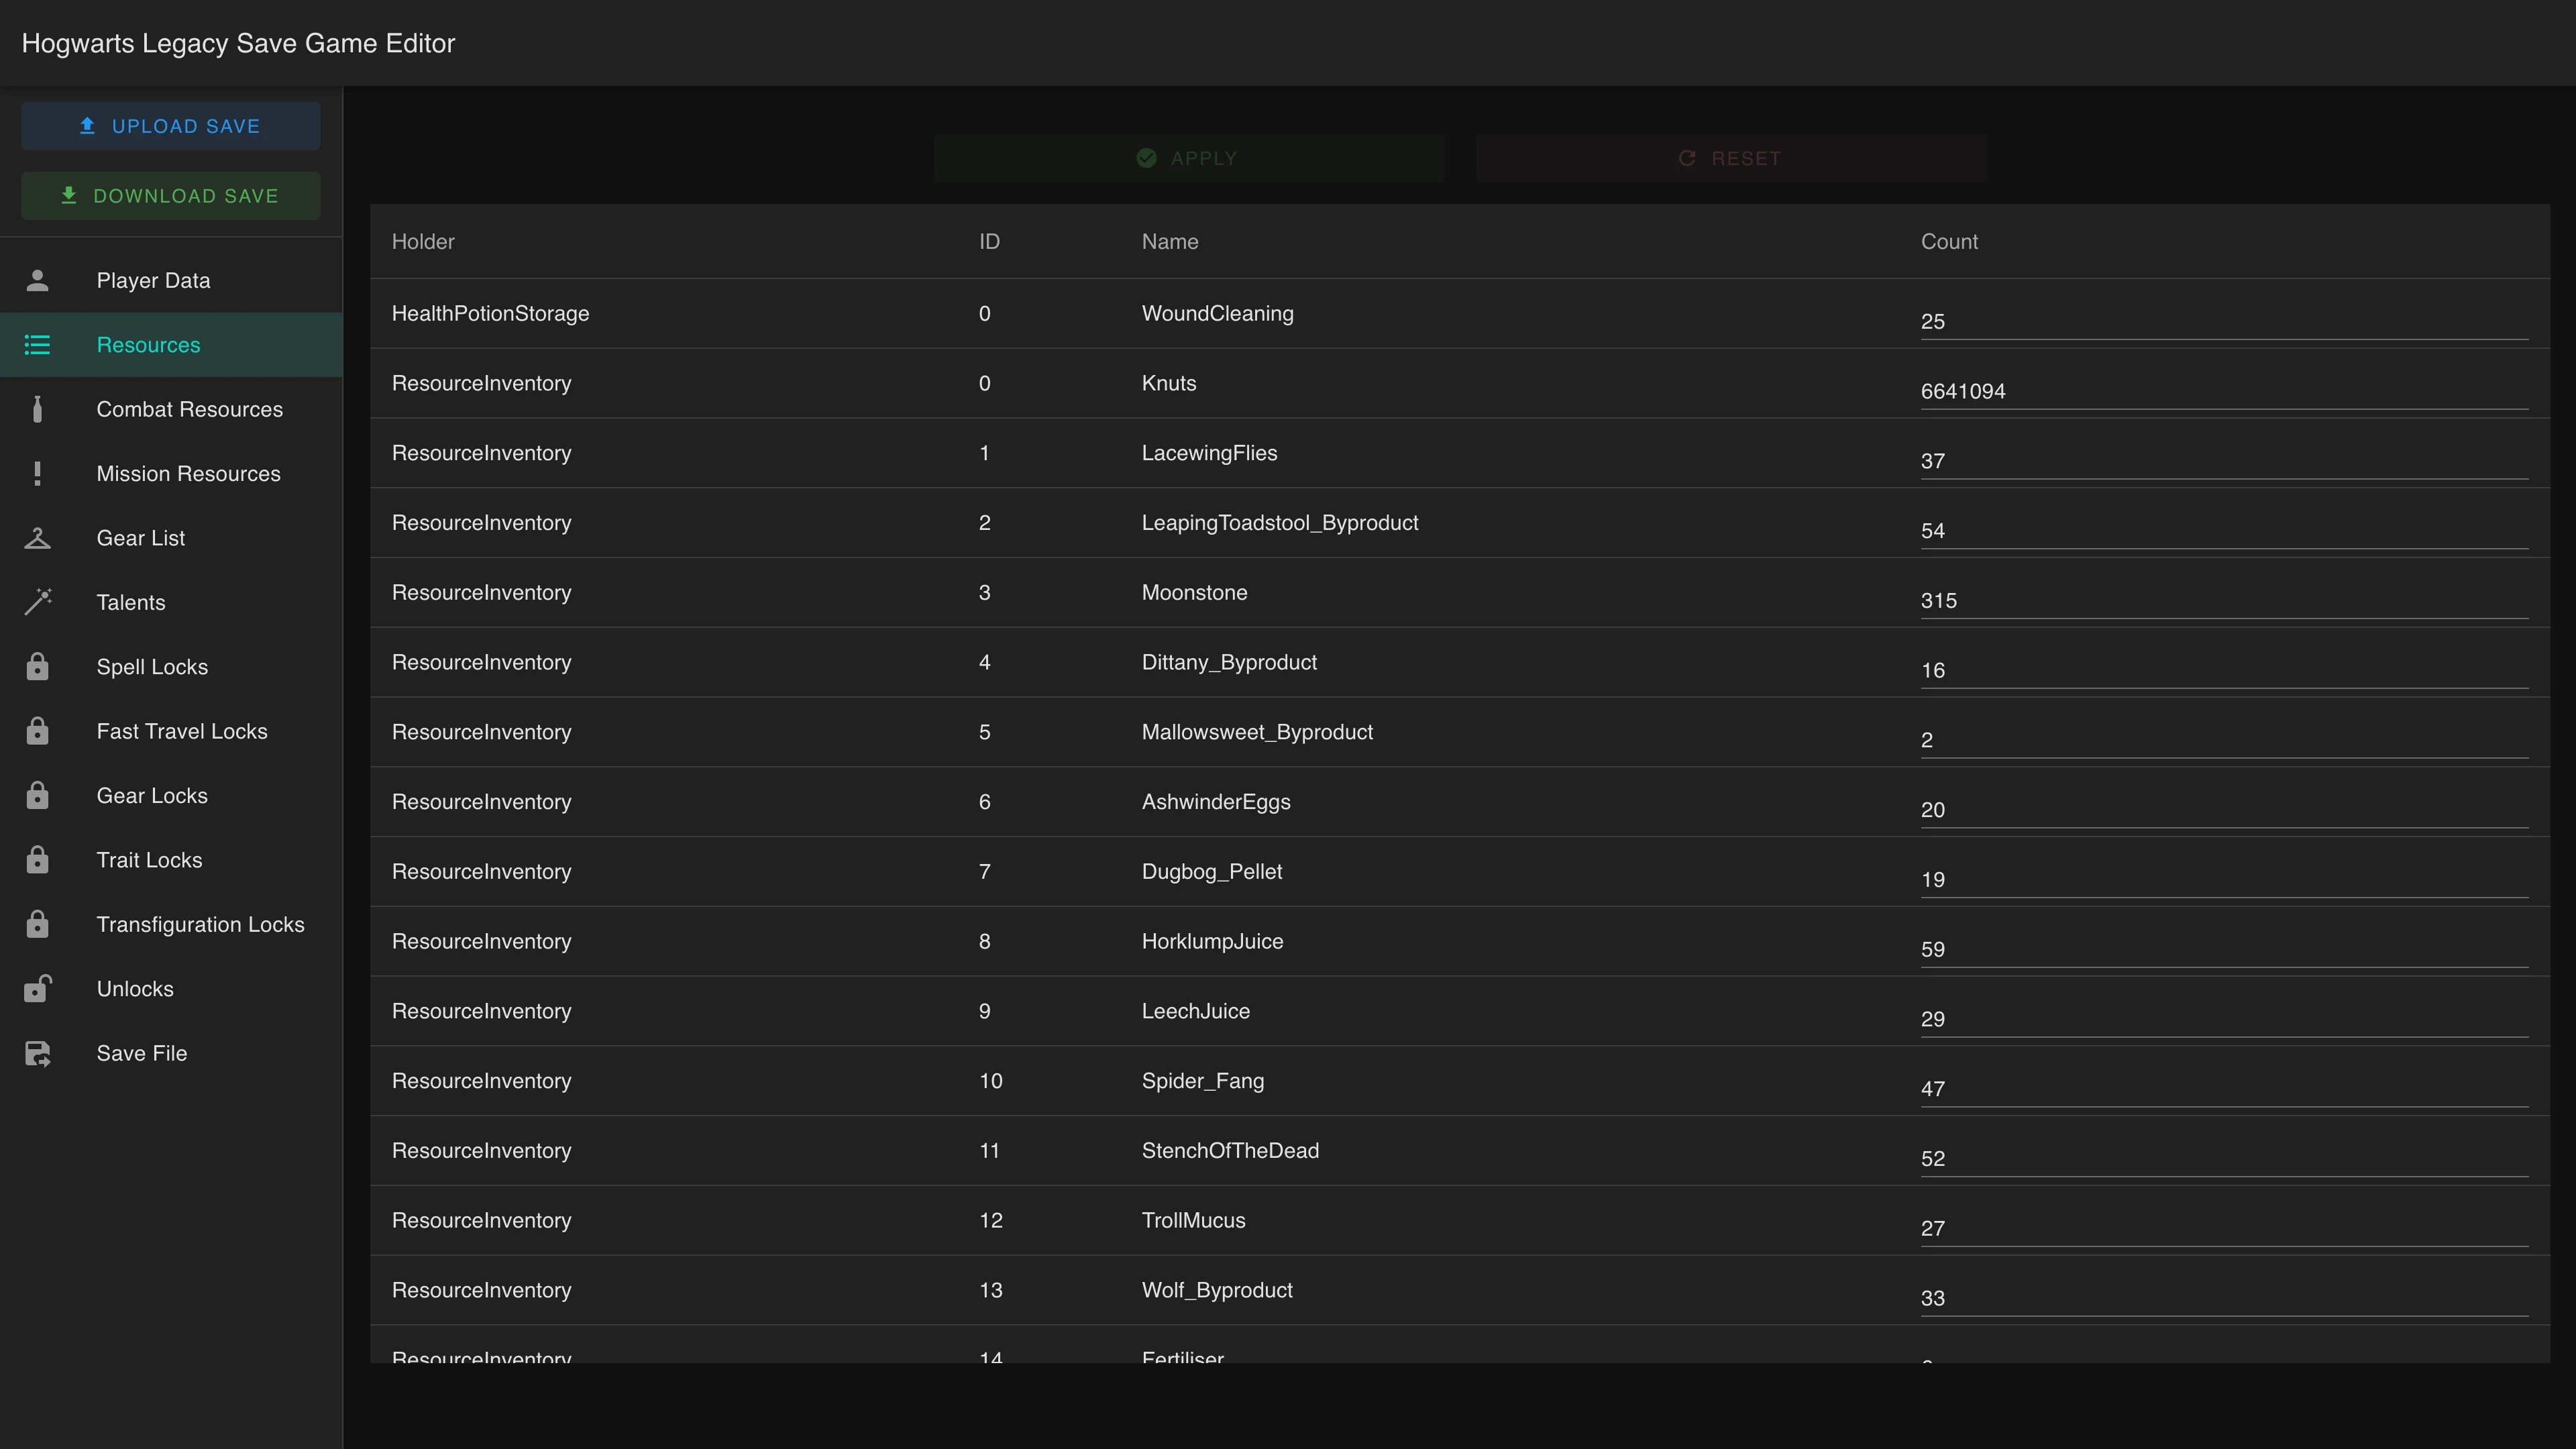Click the Name column header
This screenshot has width=2576, height=1449.
tap(1170, 242)
